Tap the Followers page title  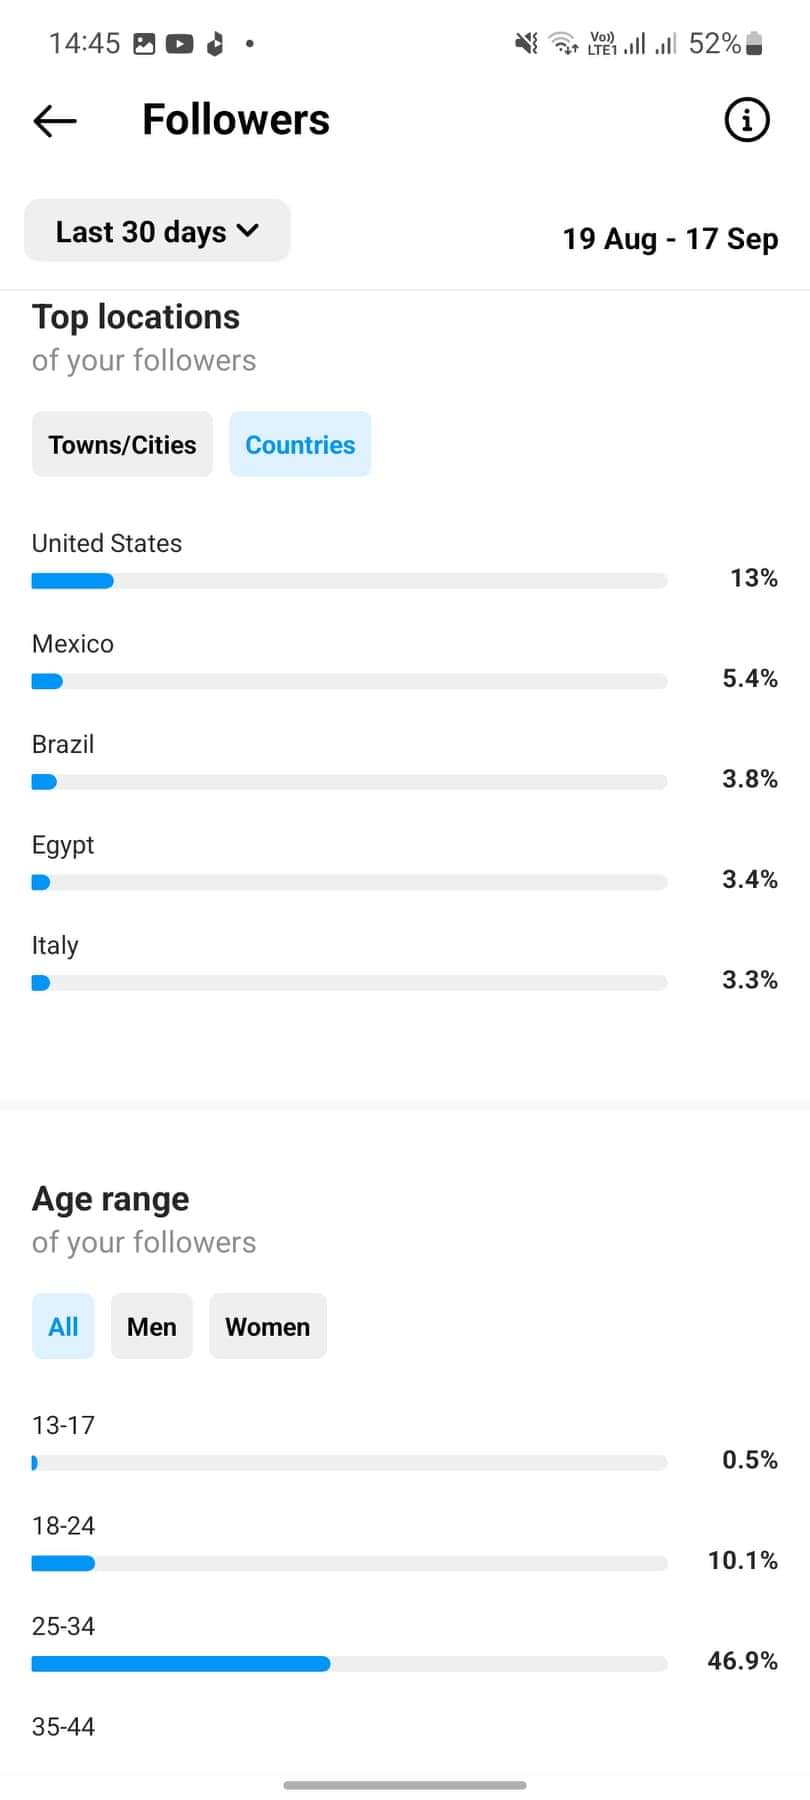tap(236, 119)
